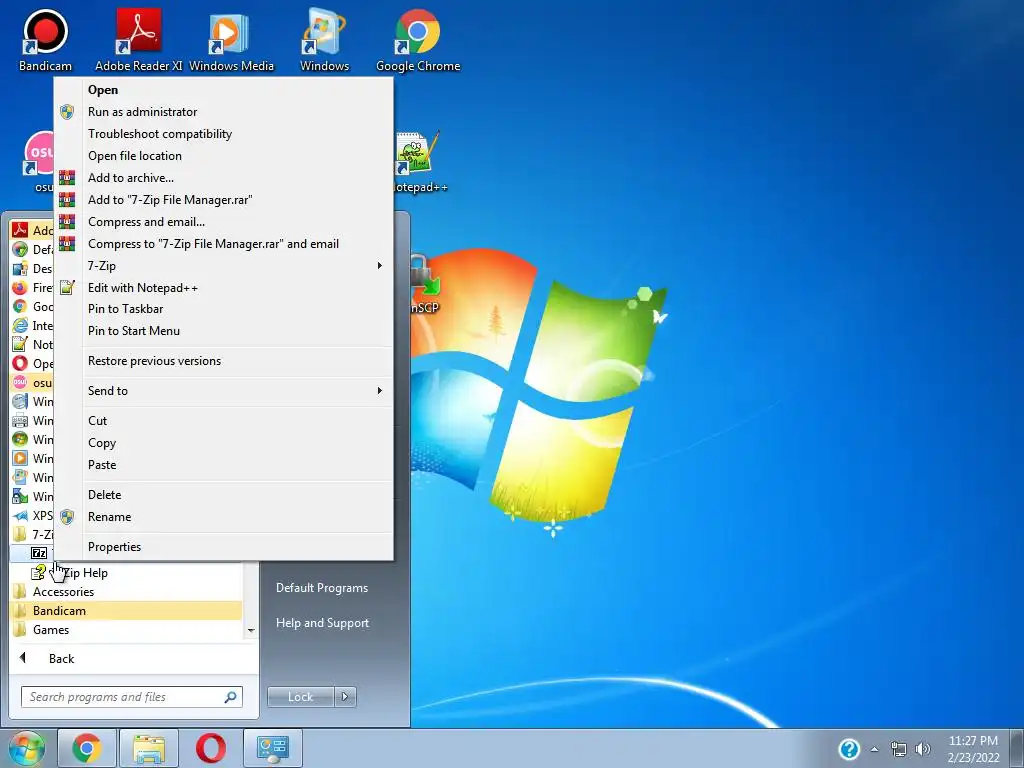Select Troubleshoot compatibility
This screenshot has height=768, width=1024.
point(223,134)
